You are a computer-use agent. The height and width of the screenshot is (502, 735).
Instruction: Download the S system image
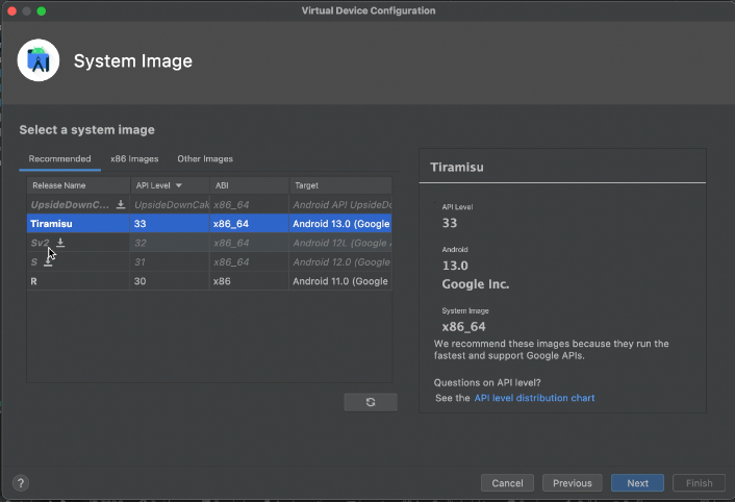(47, 262)
